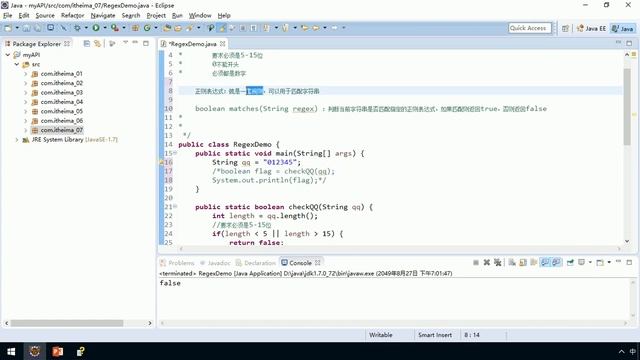
Task: Collapse the src folder node
Action: pyautogui.click(x=17, y=64)
